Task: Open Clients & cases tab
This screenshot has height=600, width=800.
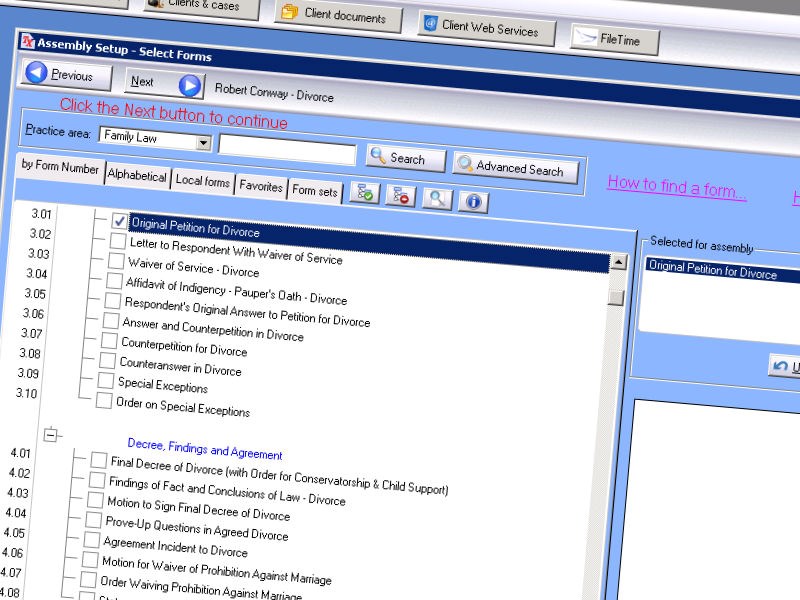Action: [202, 6]
